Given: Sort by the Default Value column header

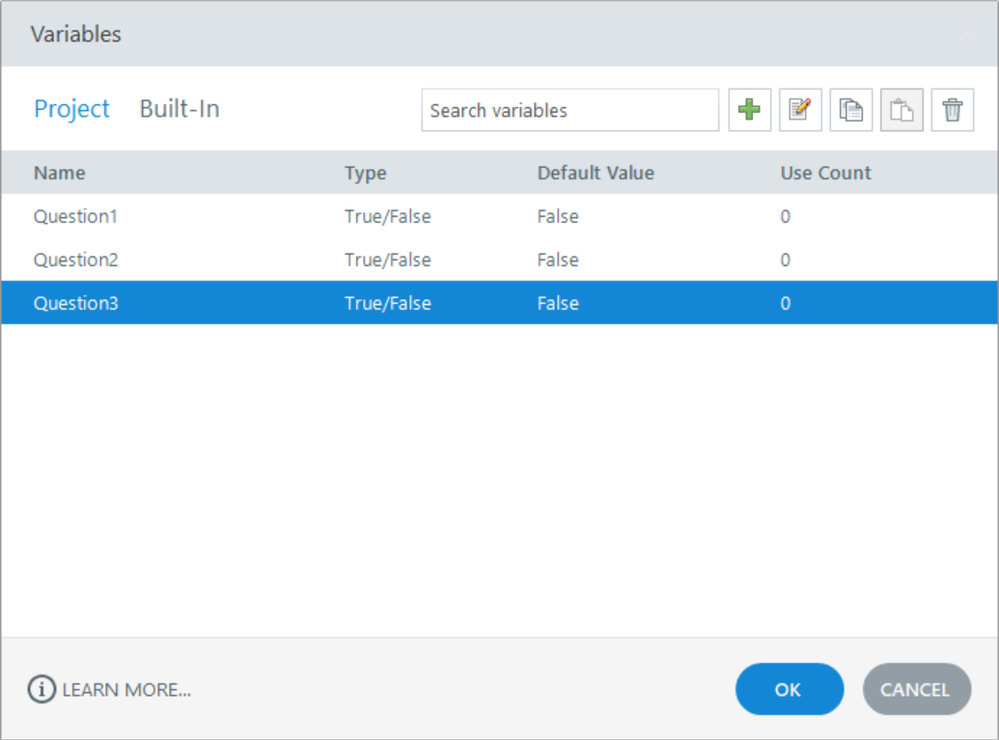Looking at the screenshot, I should coord(595,173).
